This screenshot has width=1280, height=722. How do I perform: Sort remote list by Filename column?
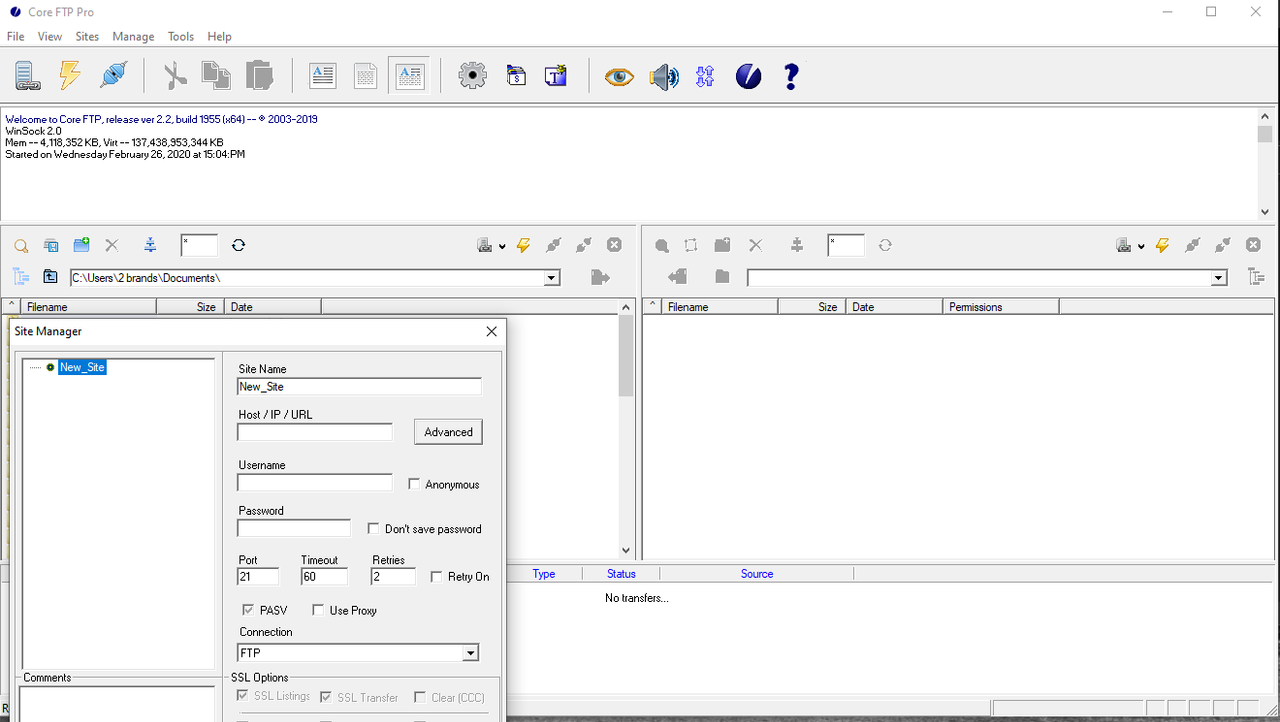click(x=719, y=307)
